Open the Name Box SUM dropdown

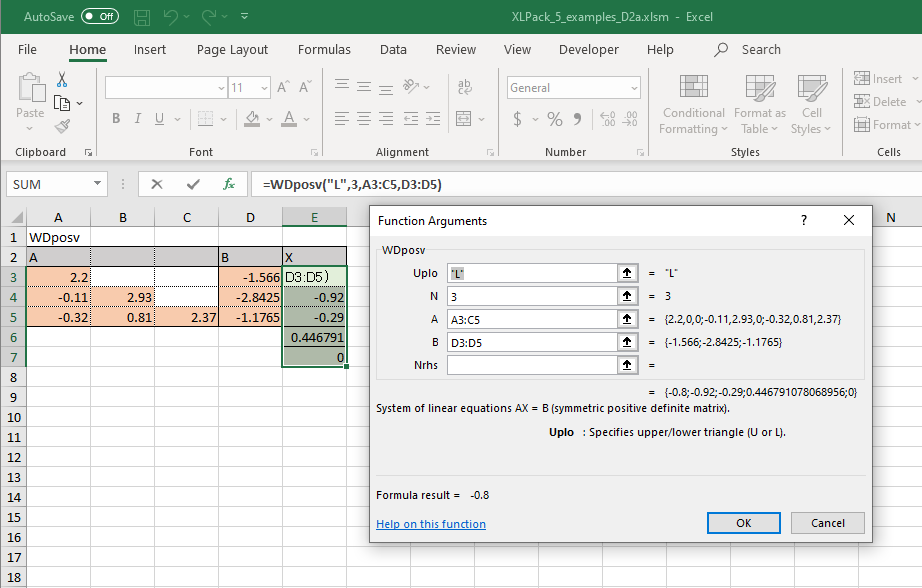click(97, 184)
